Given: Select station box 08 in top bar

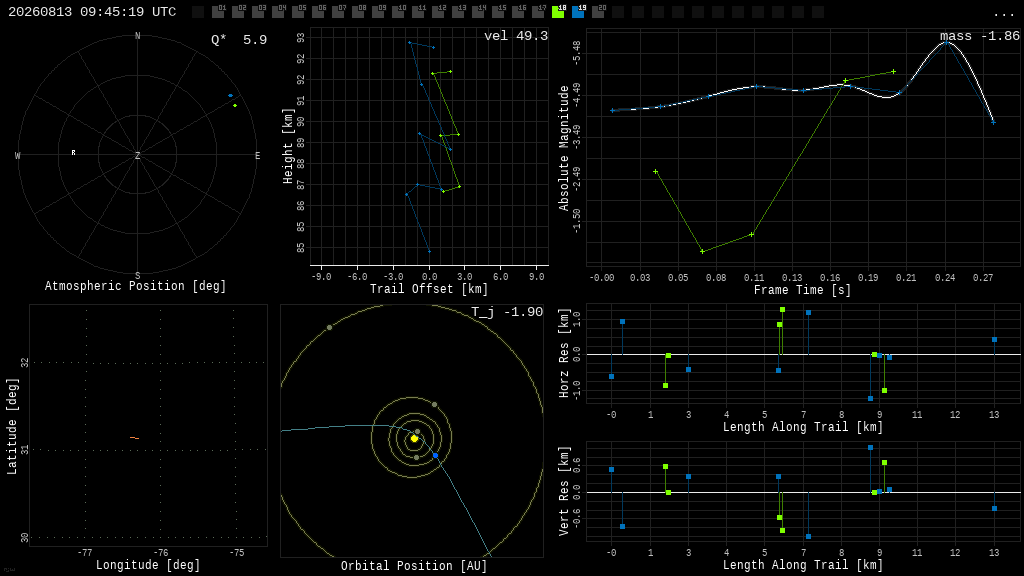Looking at the screenshot, I should coord(358,12).
